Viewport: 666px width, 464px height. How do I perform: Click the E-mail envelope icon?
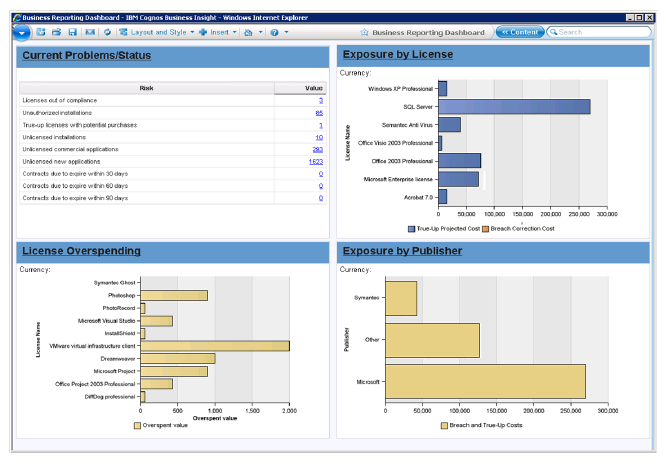point(88,32)
